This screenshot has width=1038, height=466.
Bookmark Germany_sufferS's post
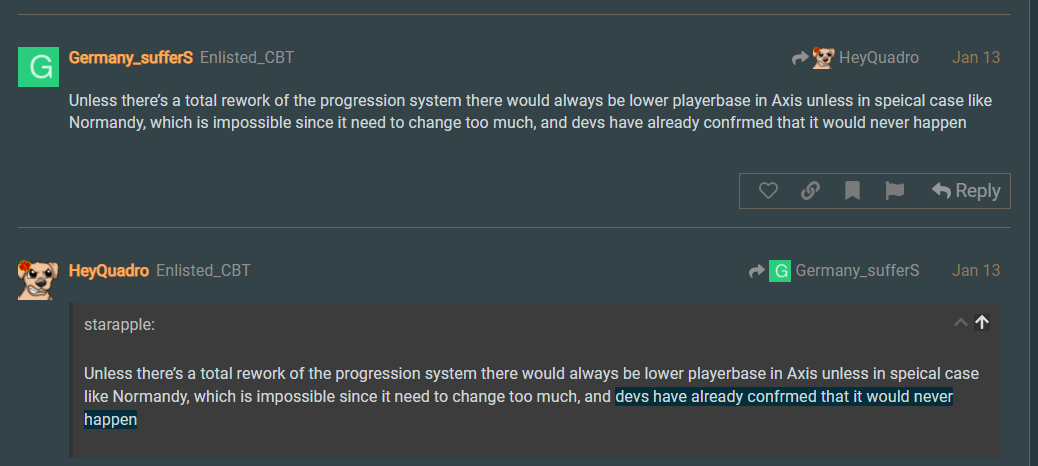pos(852,191)
